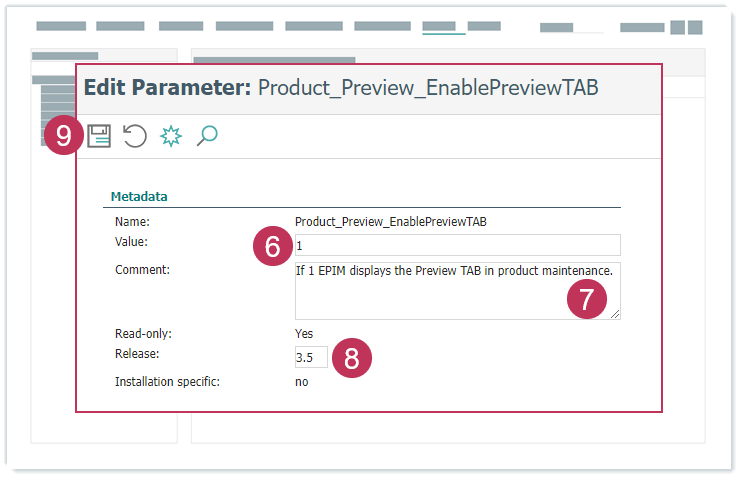Click the Metadata section header
The image size is (741, 479).
click(x=139, y=196)
